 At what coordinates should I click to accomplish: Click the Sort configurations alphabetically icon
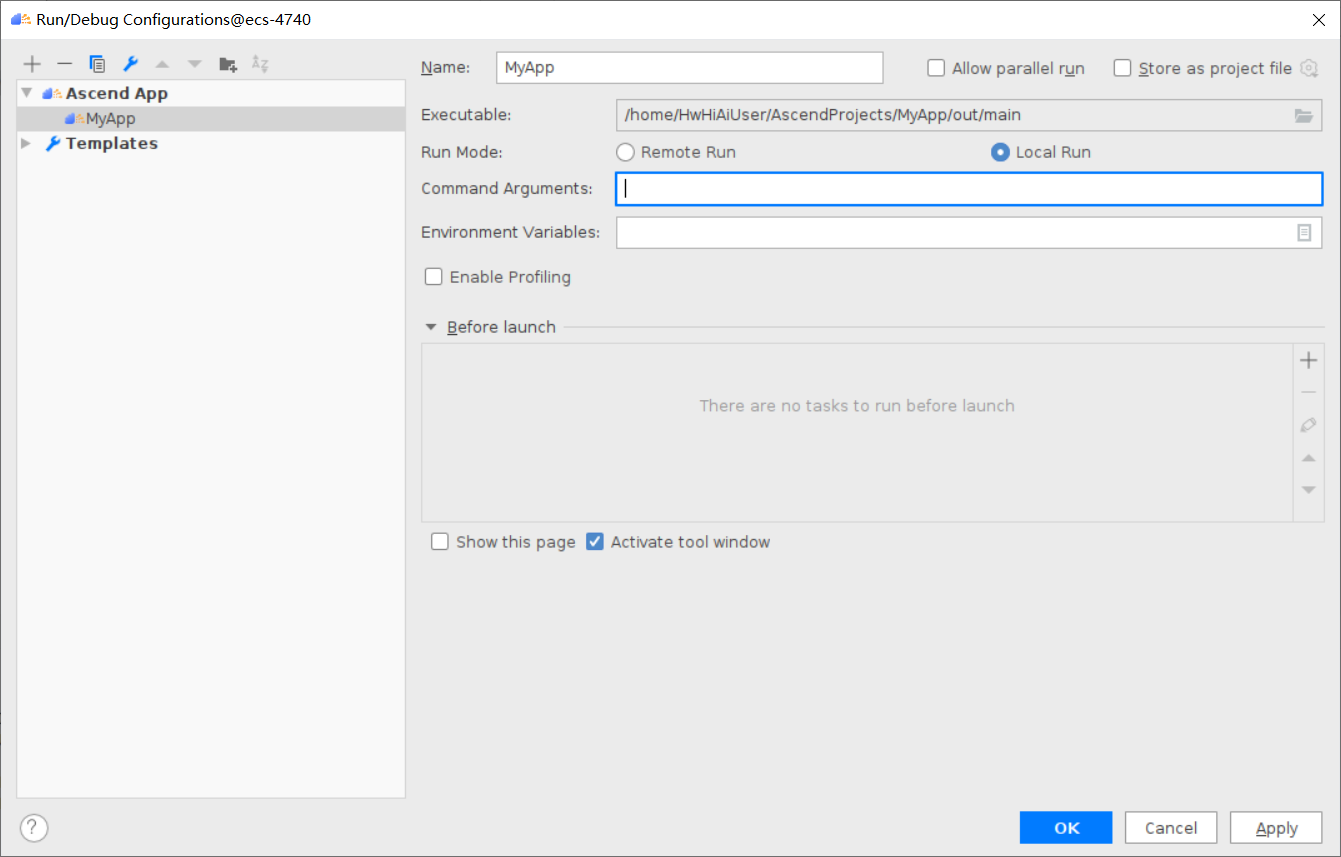coord(260,64)
